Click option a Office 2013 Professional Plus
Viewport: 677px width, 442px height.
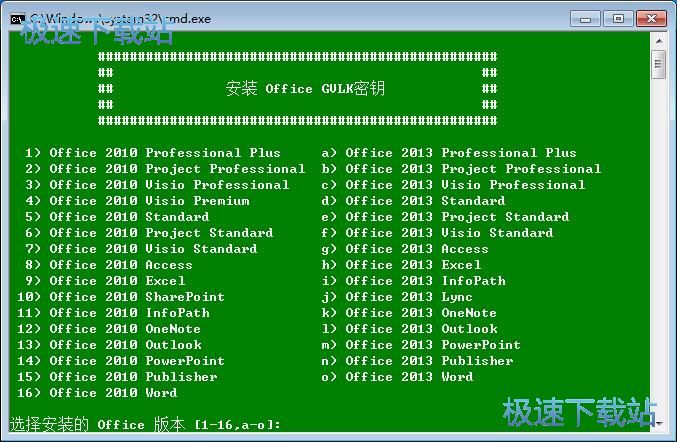[449, 153]
